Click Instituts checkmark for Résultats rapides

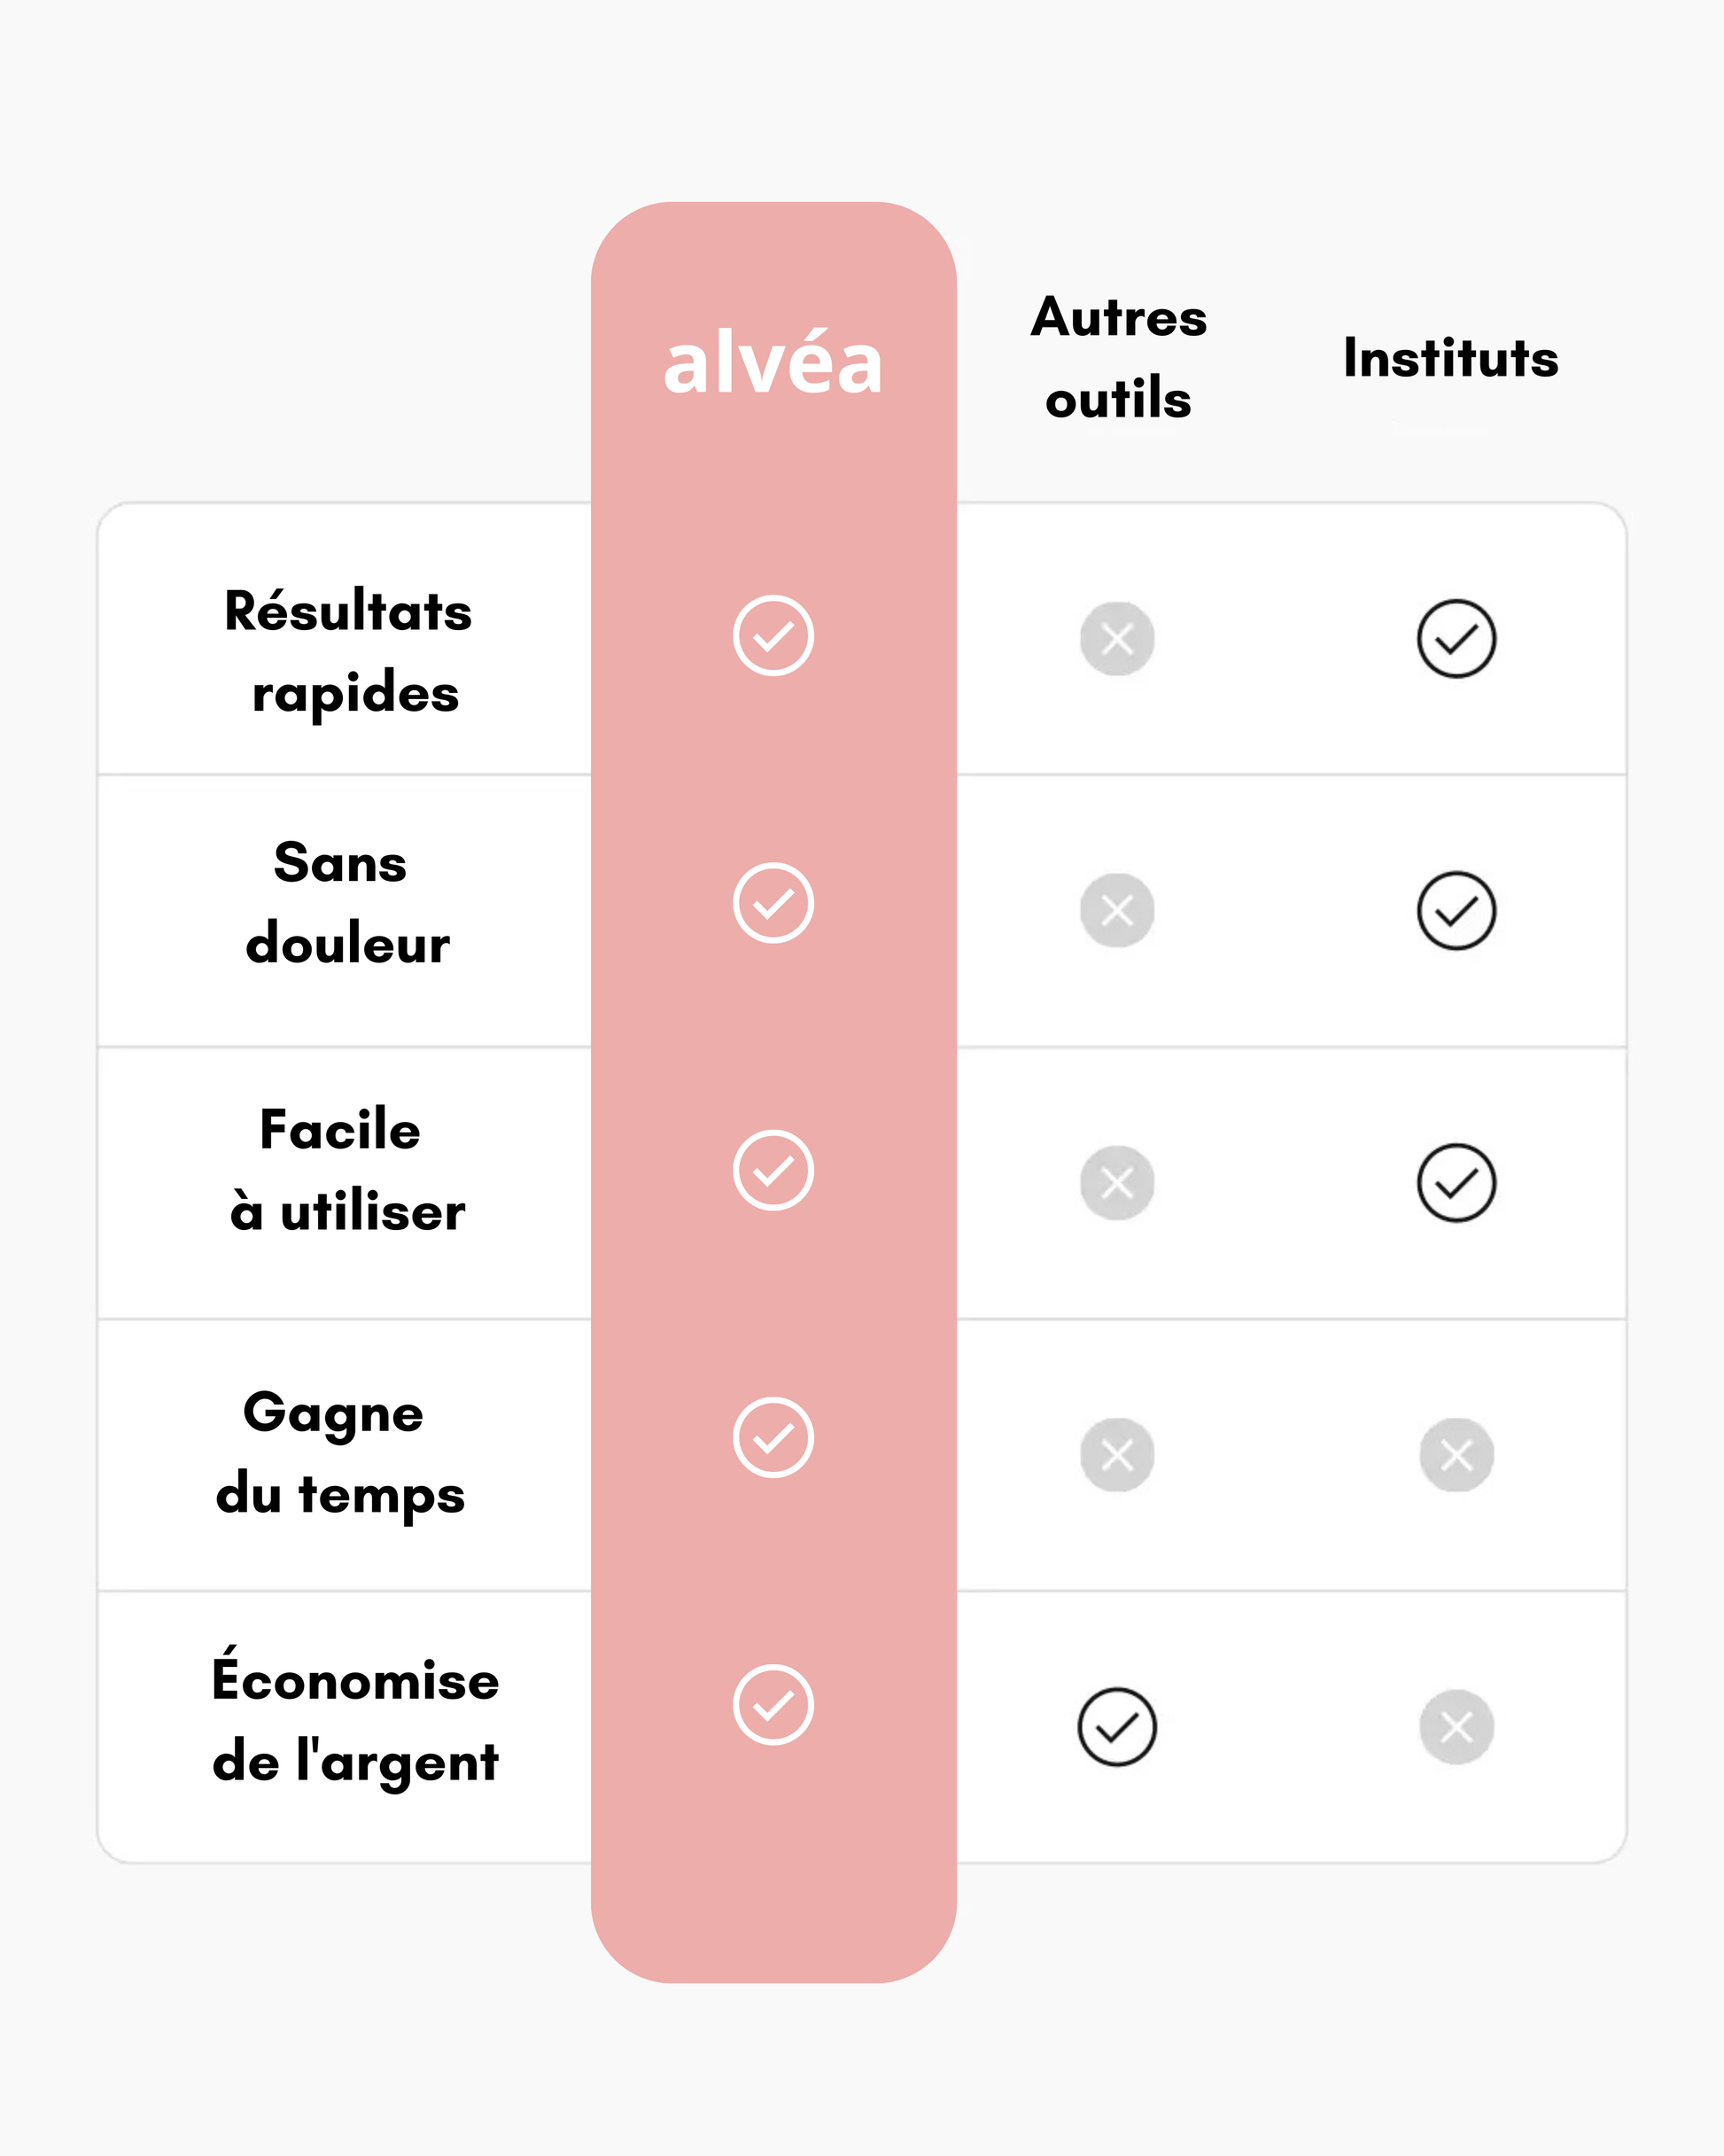click(1456, 639)
